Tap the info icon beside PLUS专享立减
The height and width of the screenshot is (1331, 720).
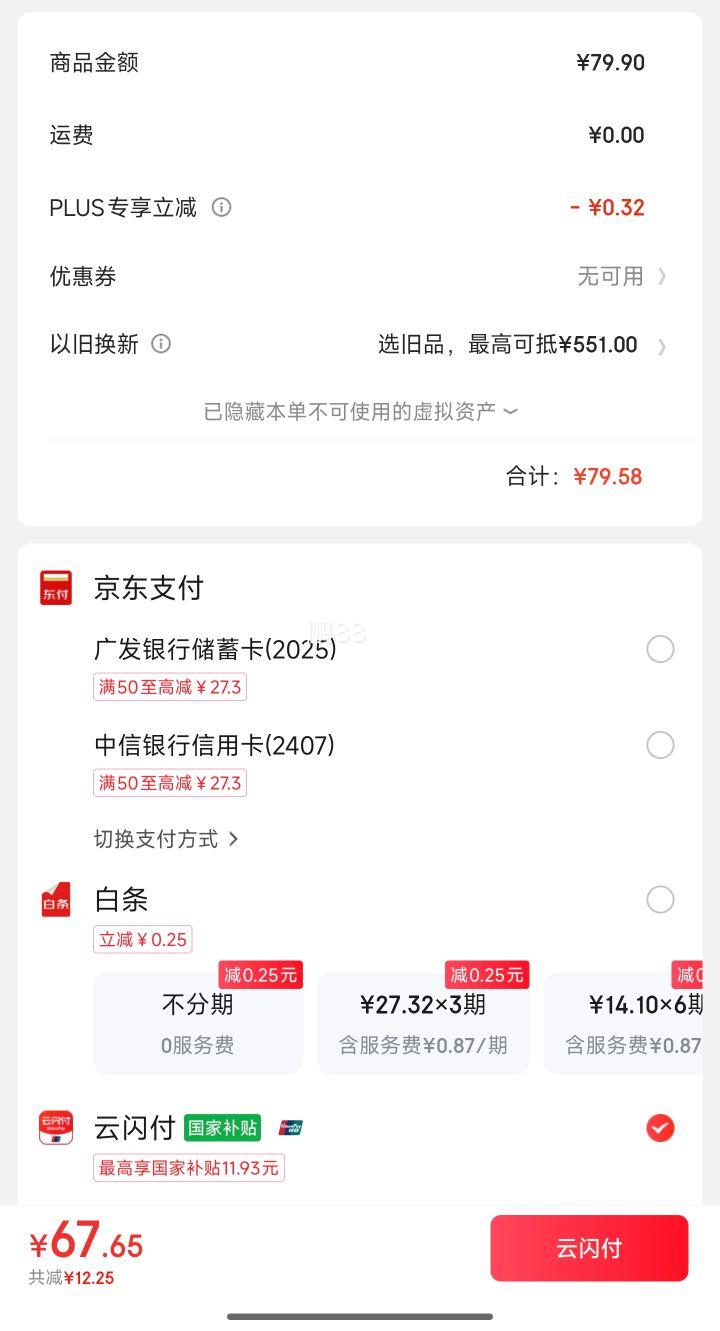pos(222,207)
